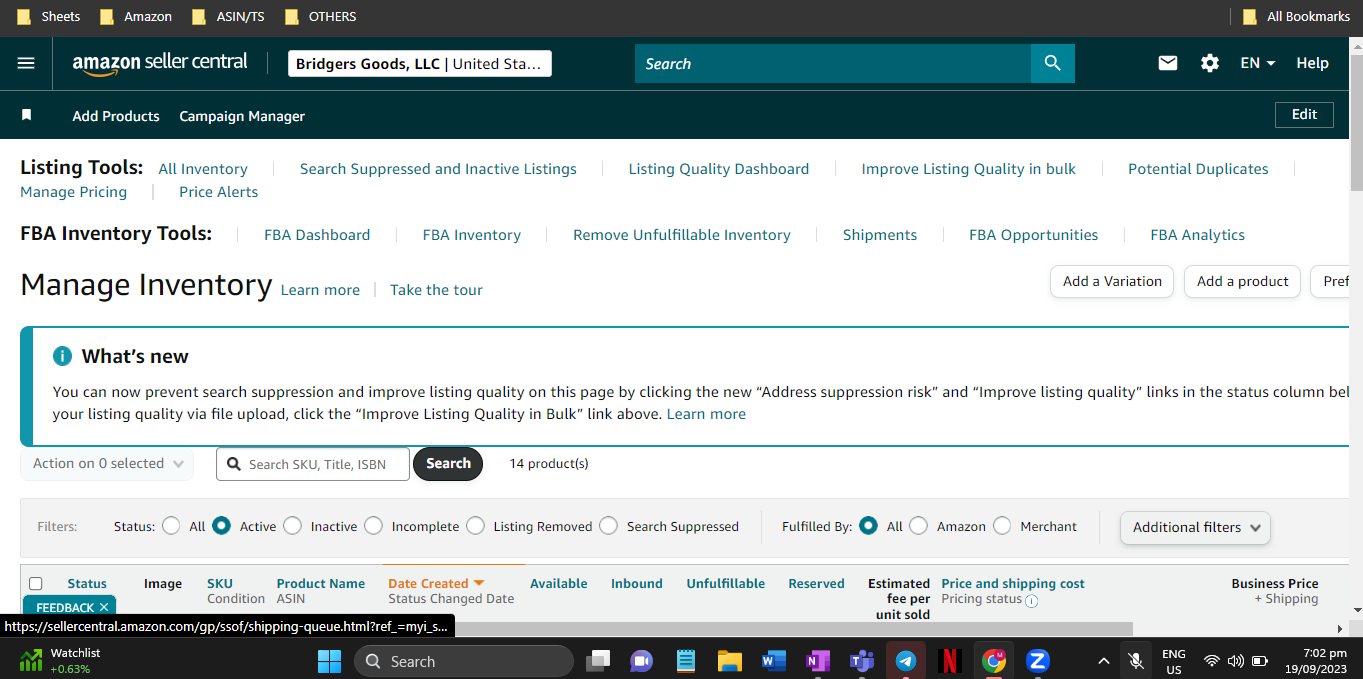Open the Take the tour link
This screenshot has height=679, width=1363.
point(436,290)
